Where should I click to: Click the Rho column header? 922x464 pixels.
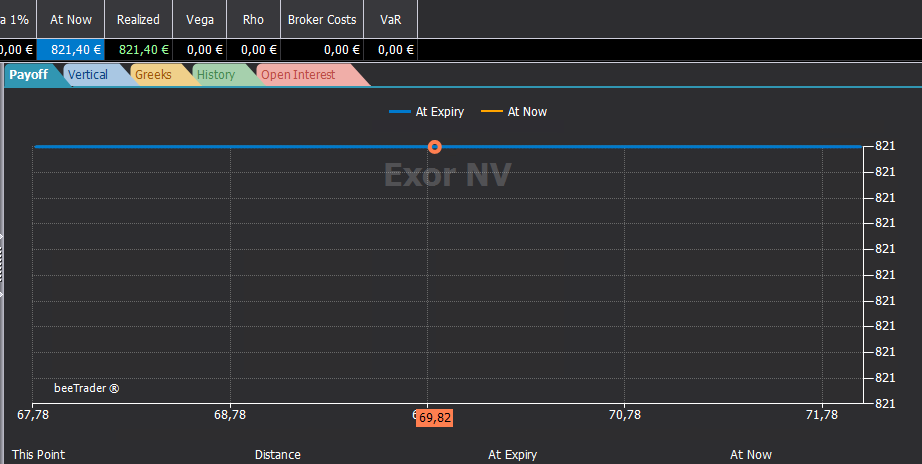(x=253, y=19)
